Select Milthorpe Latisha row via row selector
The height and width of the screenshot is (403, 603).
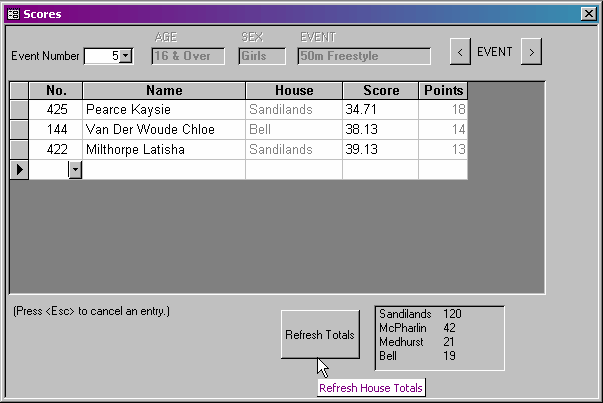(19, 149)
